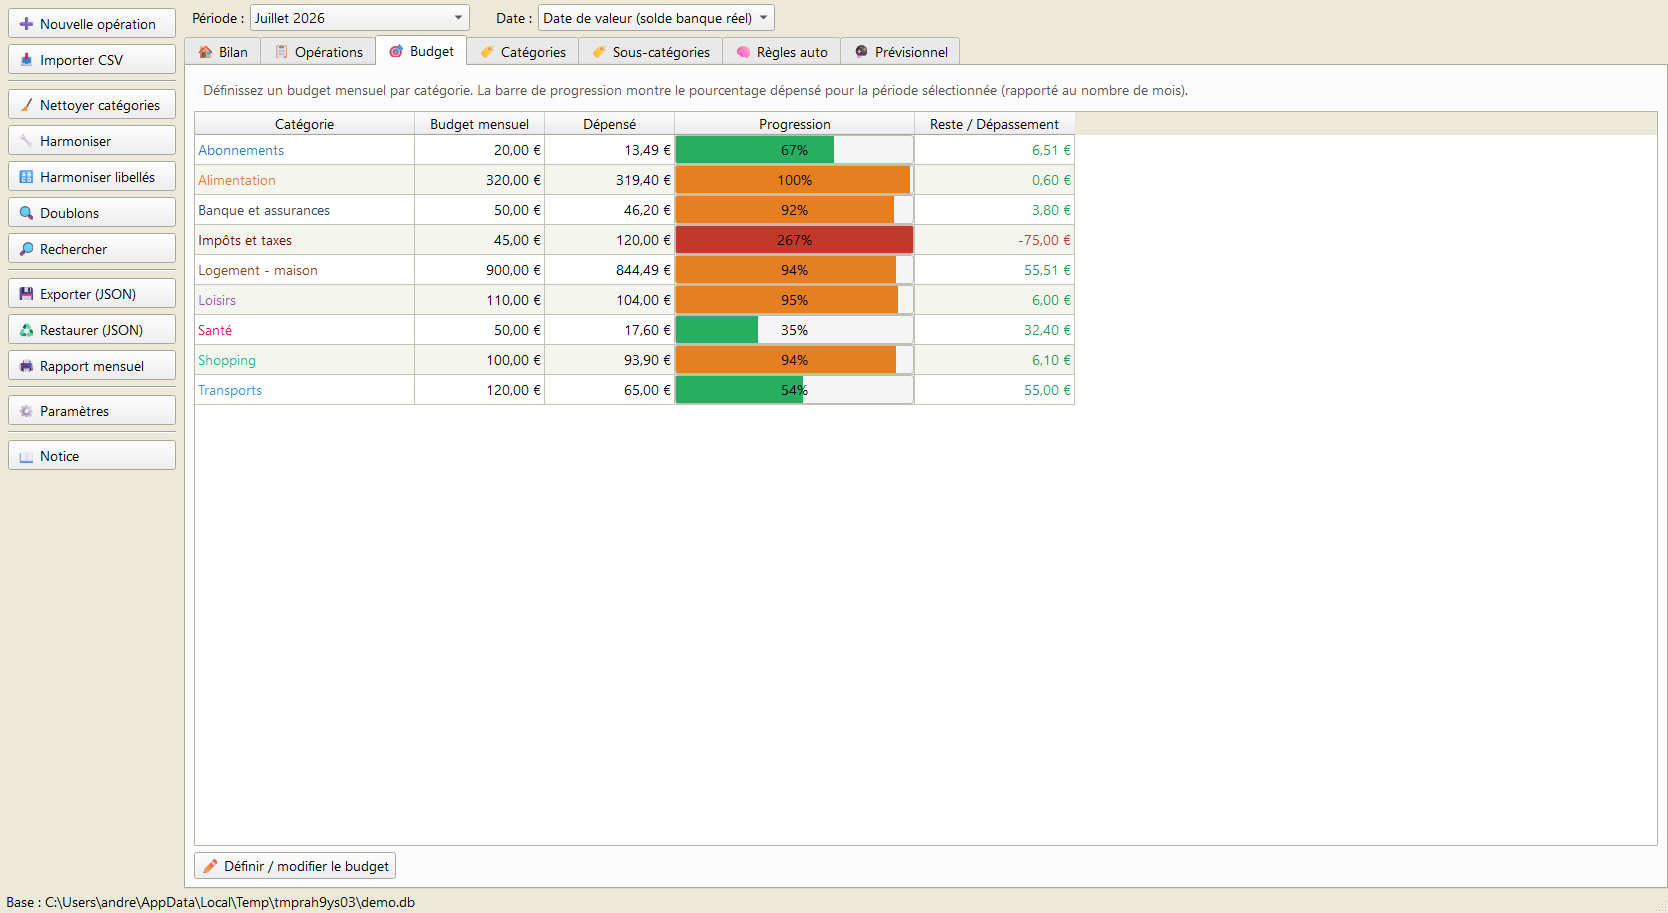Open the Période dropdown showing Juillet 2026
1668x913 pixels.
point(359,18)
